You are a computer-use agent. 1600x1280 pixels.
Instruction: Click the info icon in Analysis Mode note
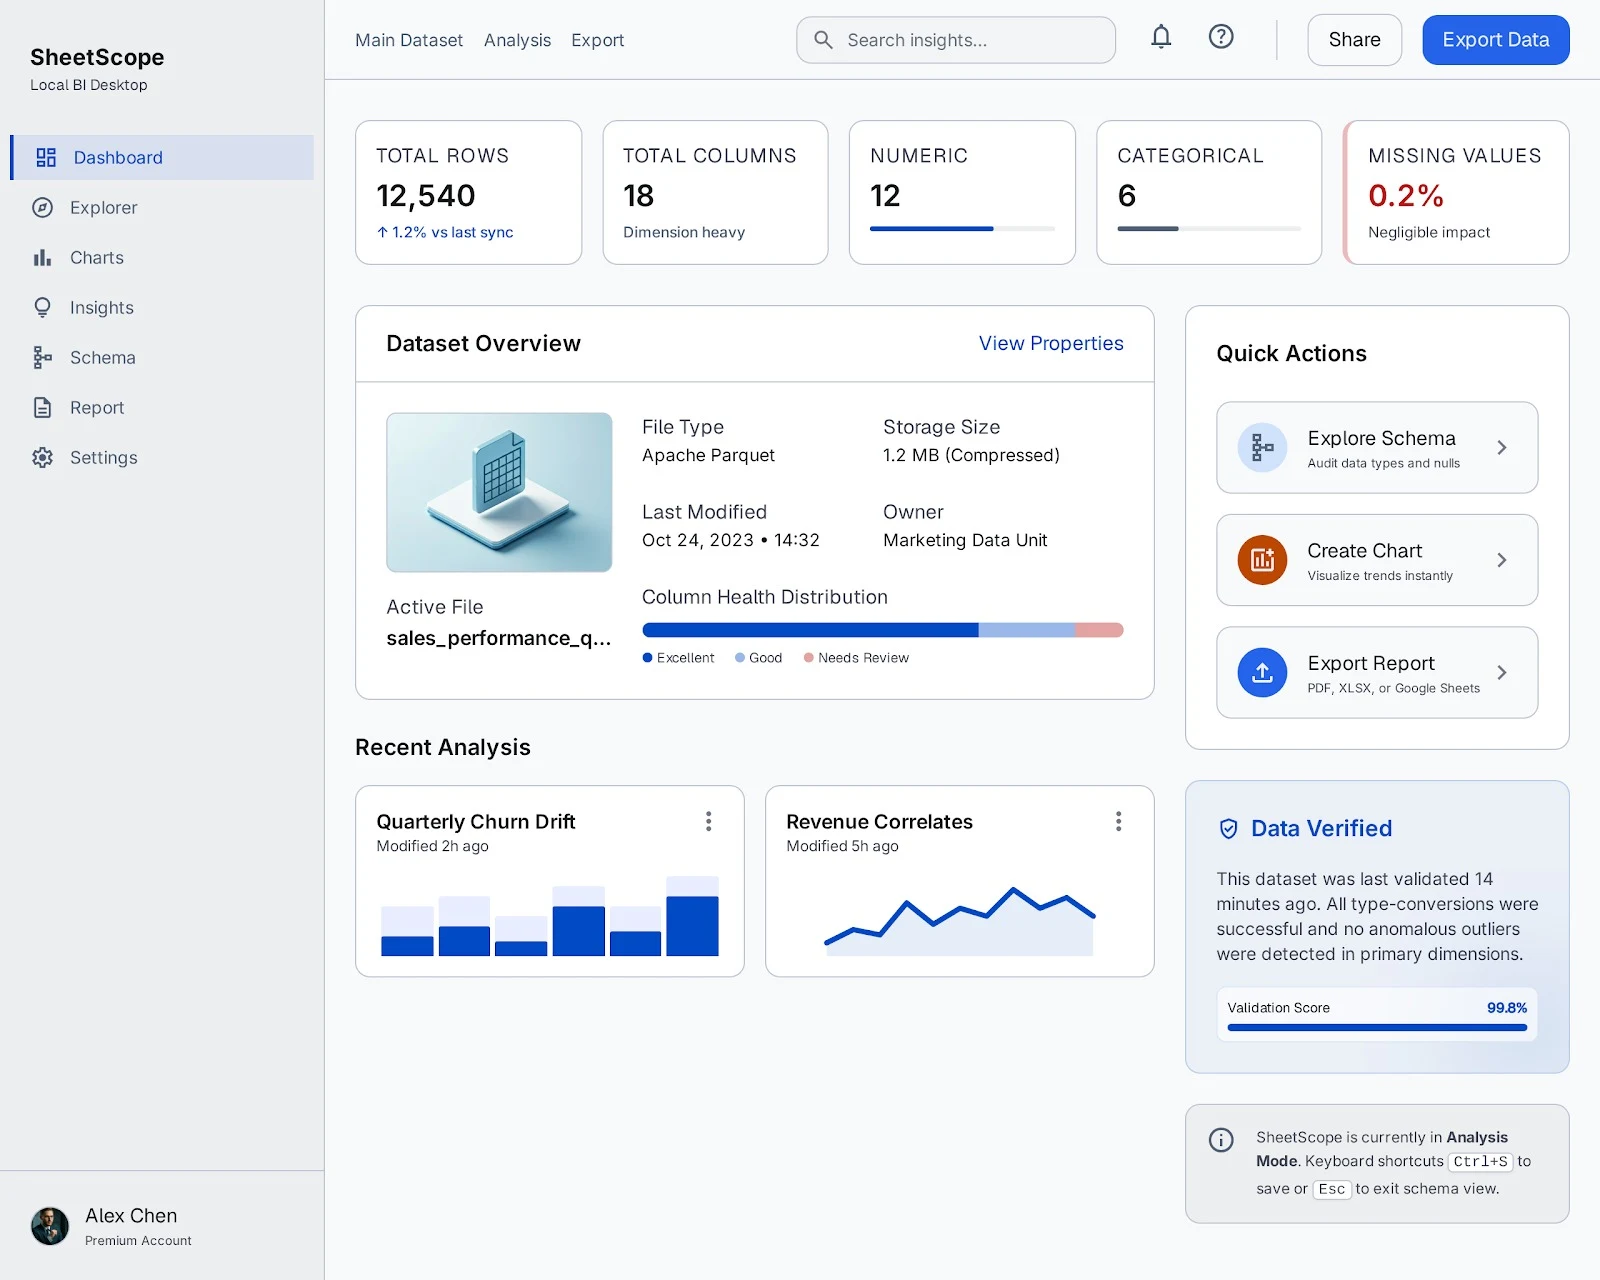(1221, 1140)
